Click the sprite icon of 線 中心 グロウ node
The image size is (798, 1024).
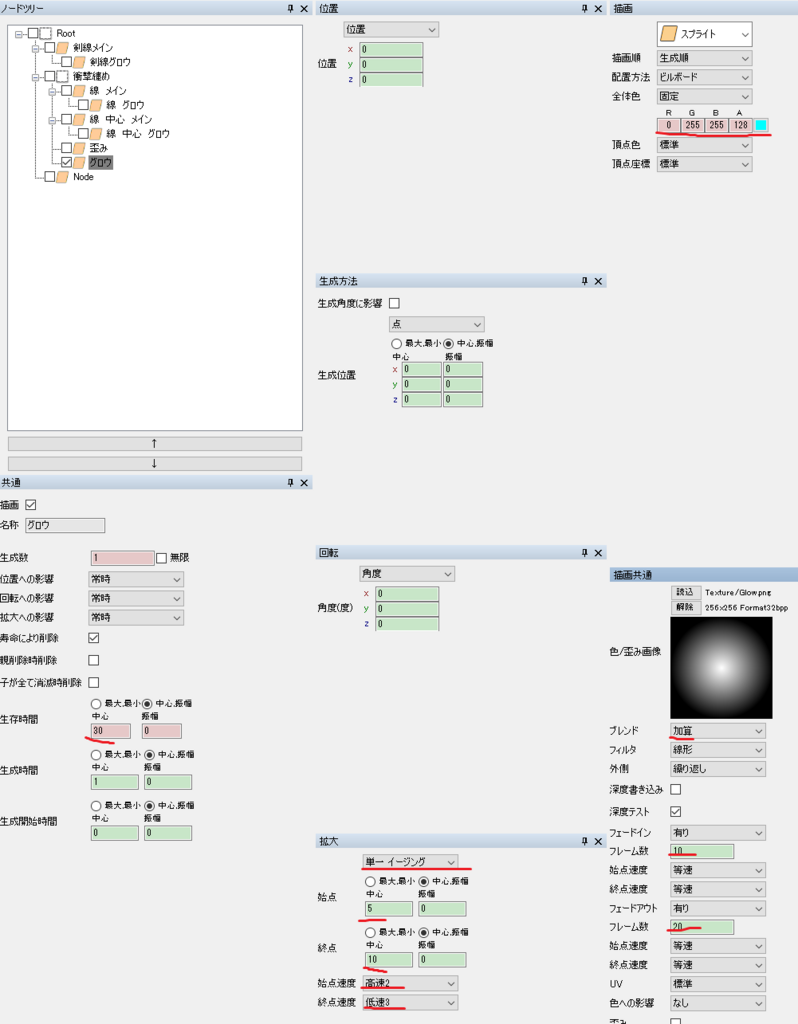tap(96, 134)
